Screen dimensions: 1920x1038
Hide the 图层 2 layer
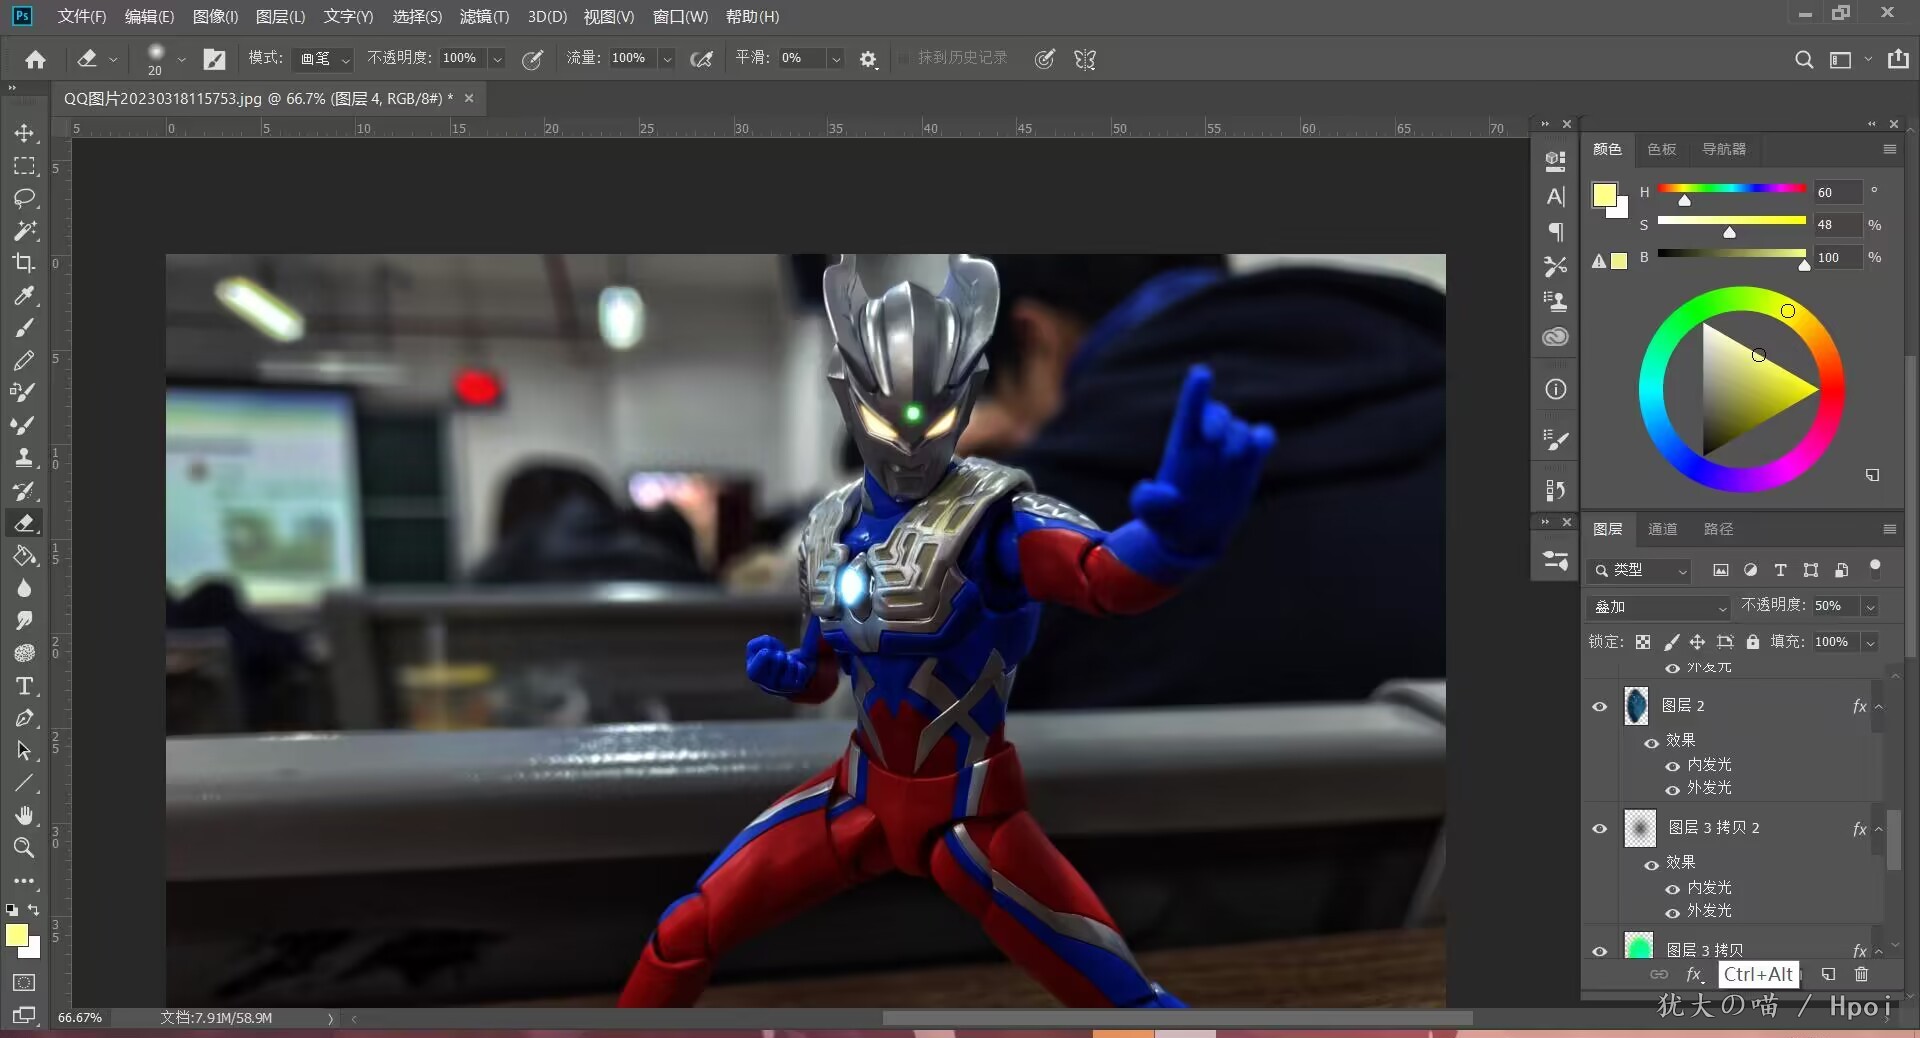(x=1600, y=707)
